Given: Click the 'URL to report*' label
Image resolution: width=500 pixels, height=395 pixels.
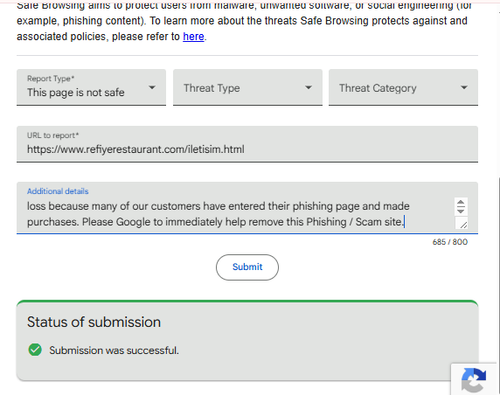Looking at the screenshot, I should 53,135.
